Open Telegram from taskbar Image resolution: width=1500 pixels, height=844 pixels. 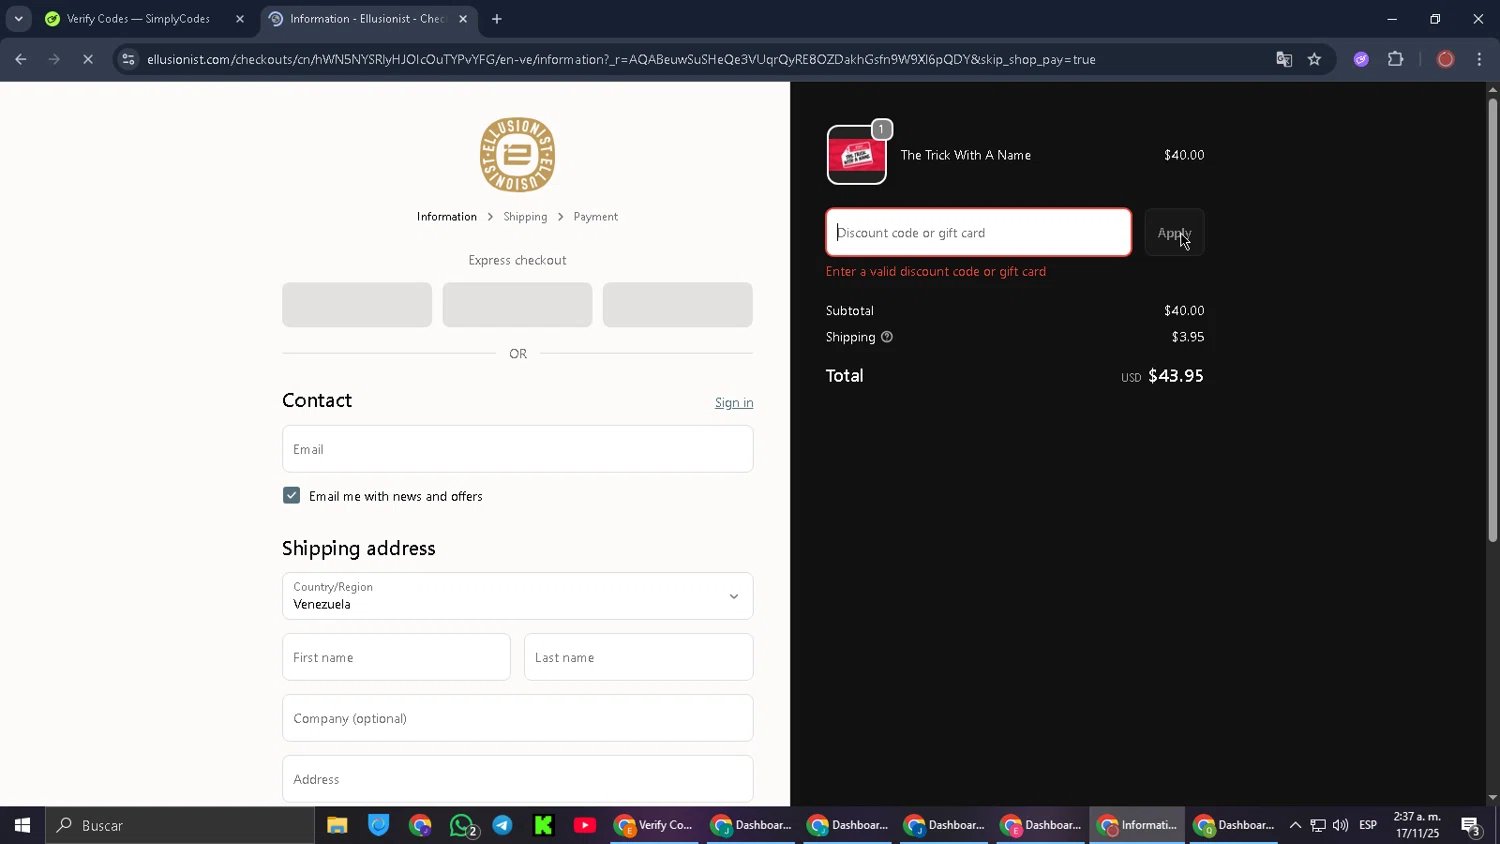click(x=502, y=826)
